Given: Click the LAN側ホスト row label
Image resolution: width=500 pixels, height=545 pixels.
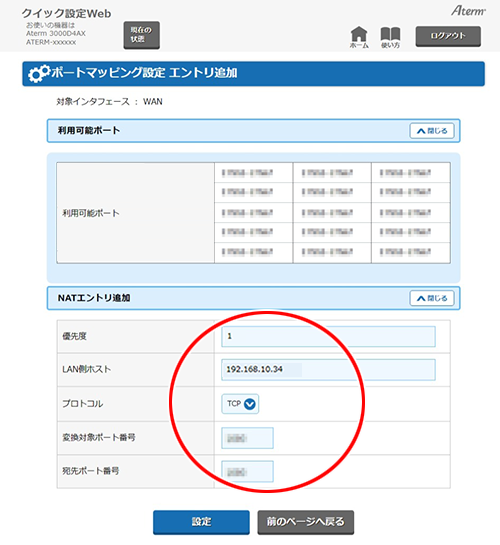Looking at the screenshot, I should pos(87,369).
